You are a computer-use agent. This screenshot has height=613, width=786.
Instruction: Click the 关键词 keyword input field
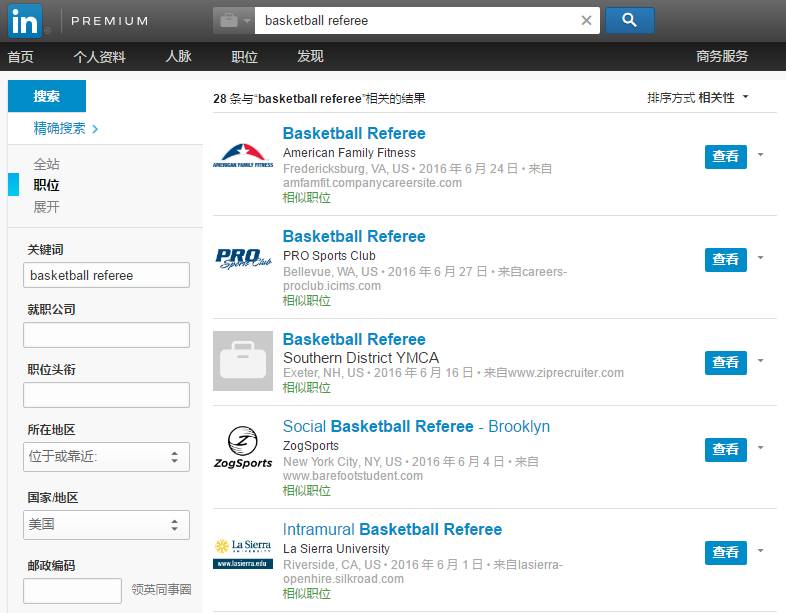coord(106,275)
